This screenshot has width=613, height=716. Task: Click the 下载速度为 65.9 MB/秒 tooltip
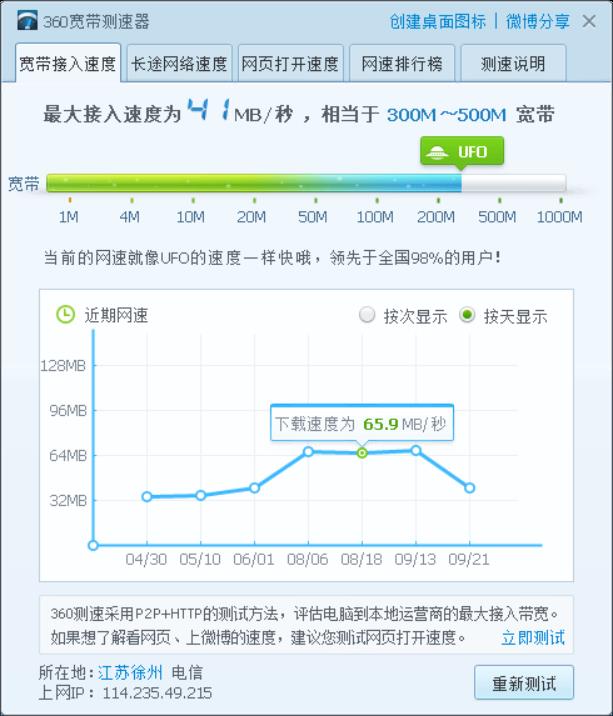click(362, 423)
